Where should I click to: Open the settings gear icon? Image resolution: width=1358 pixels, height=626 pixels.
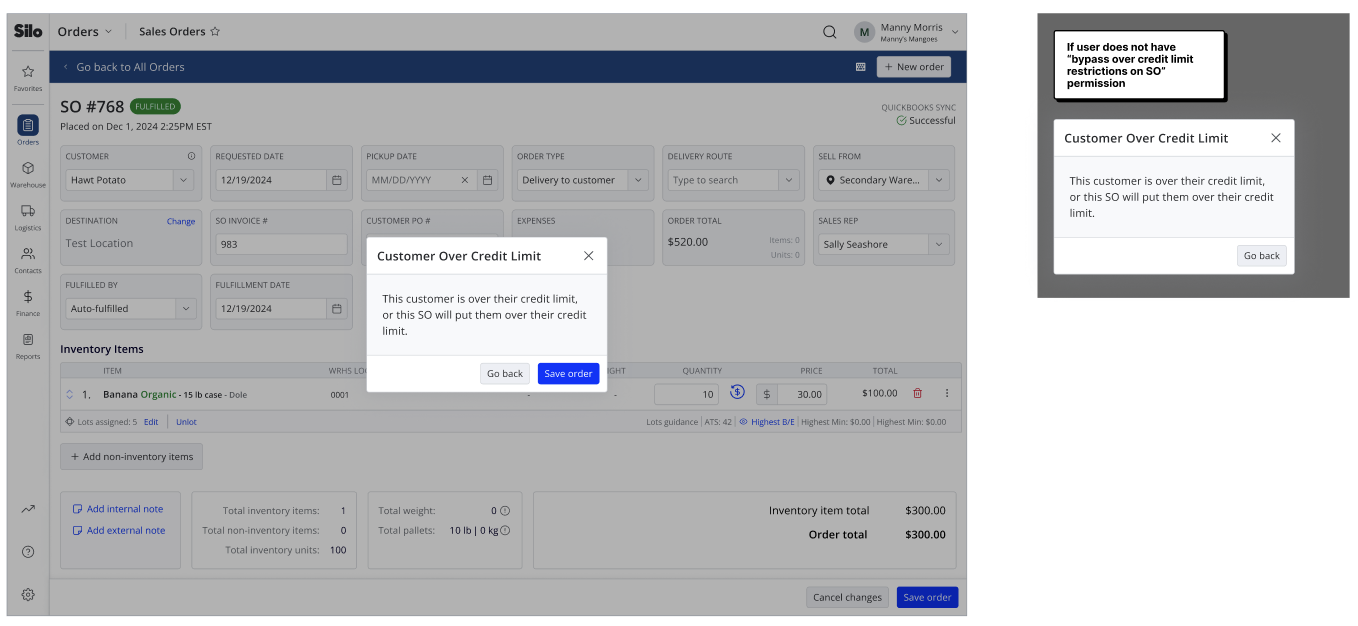point(28,594)
